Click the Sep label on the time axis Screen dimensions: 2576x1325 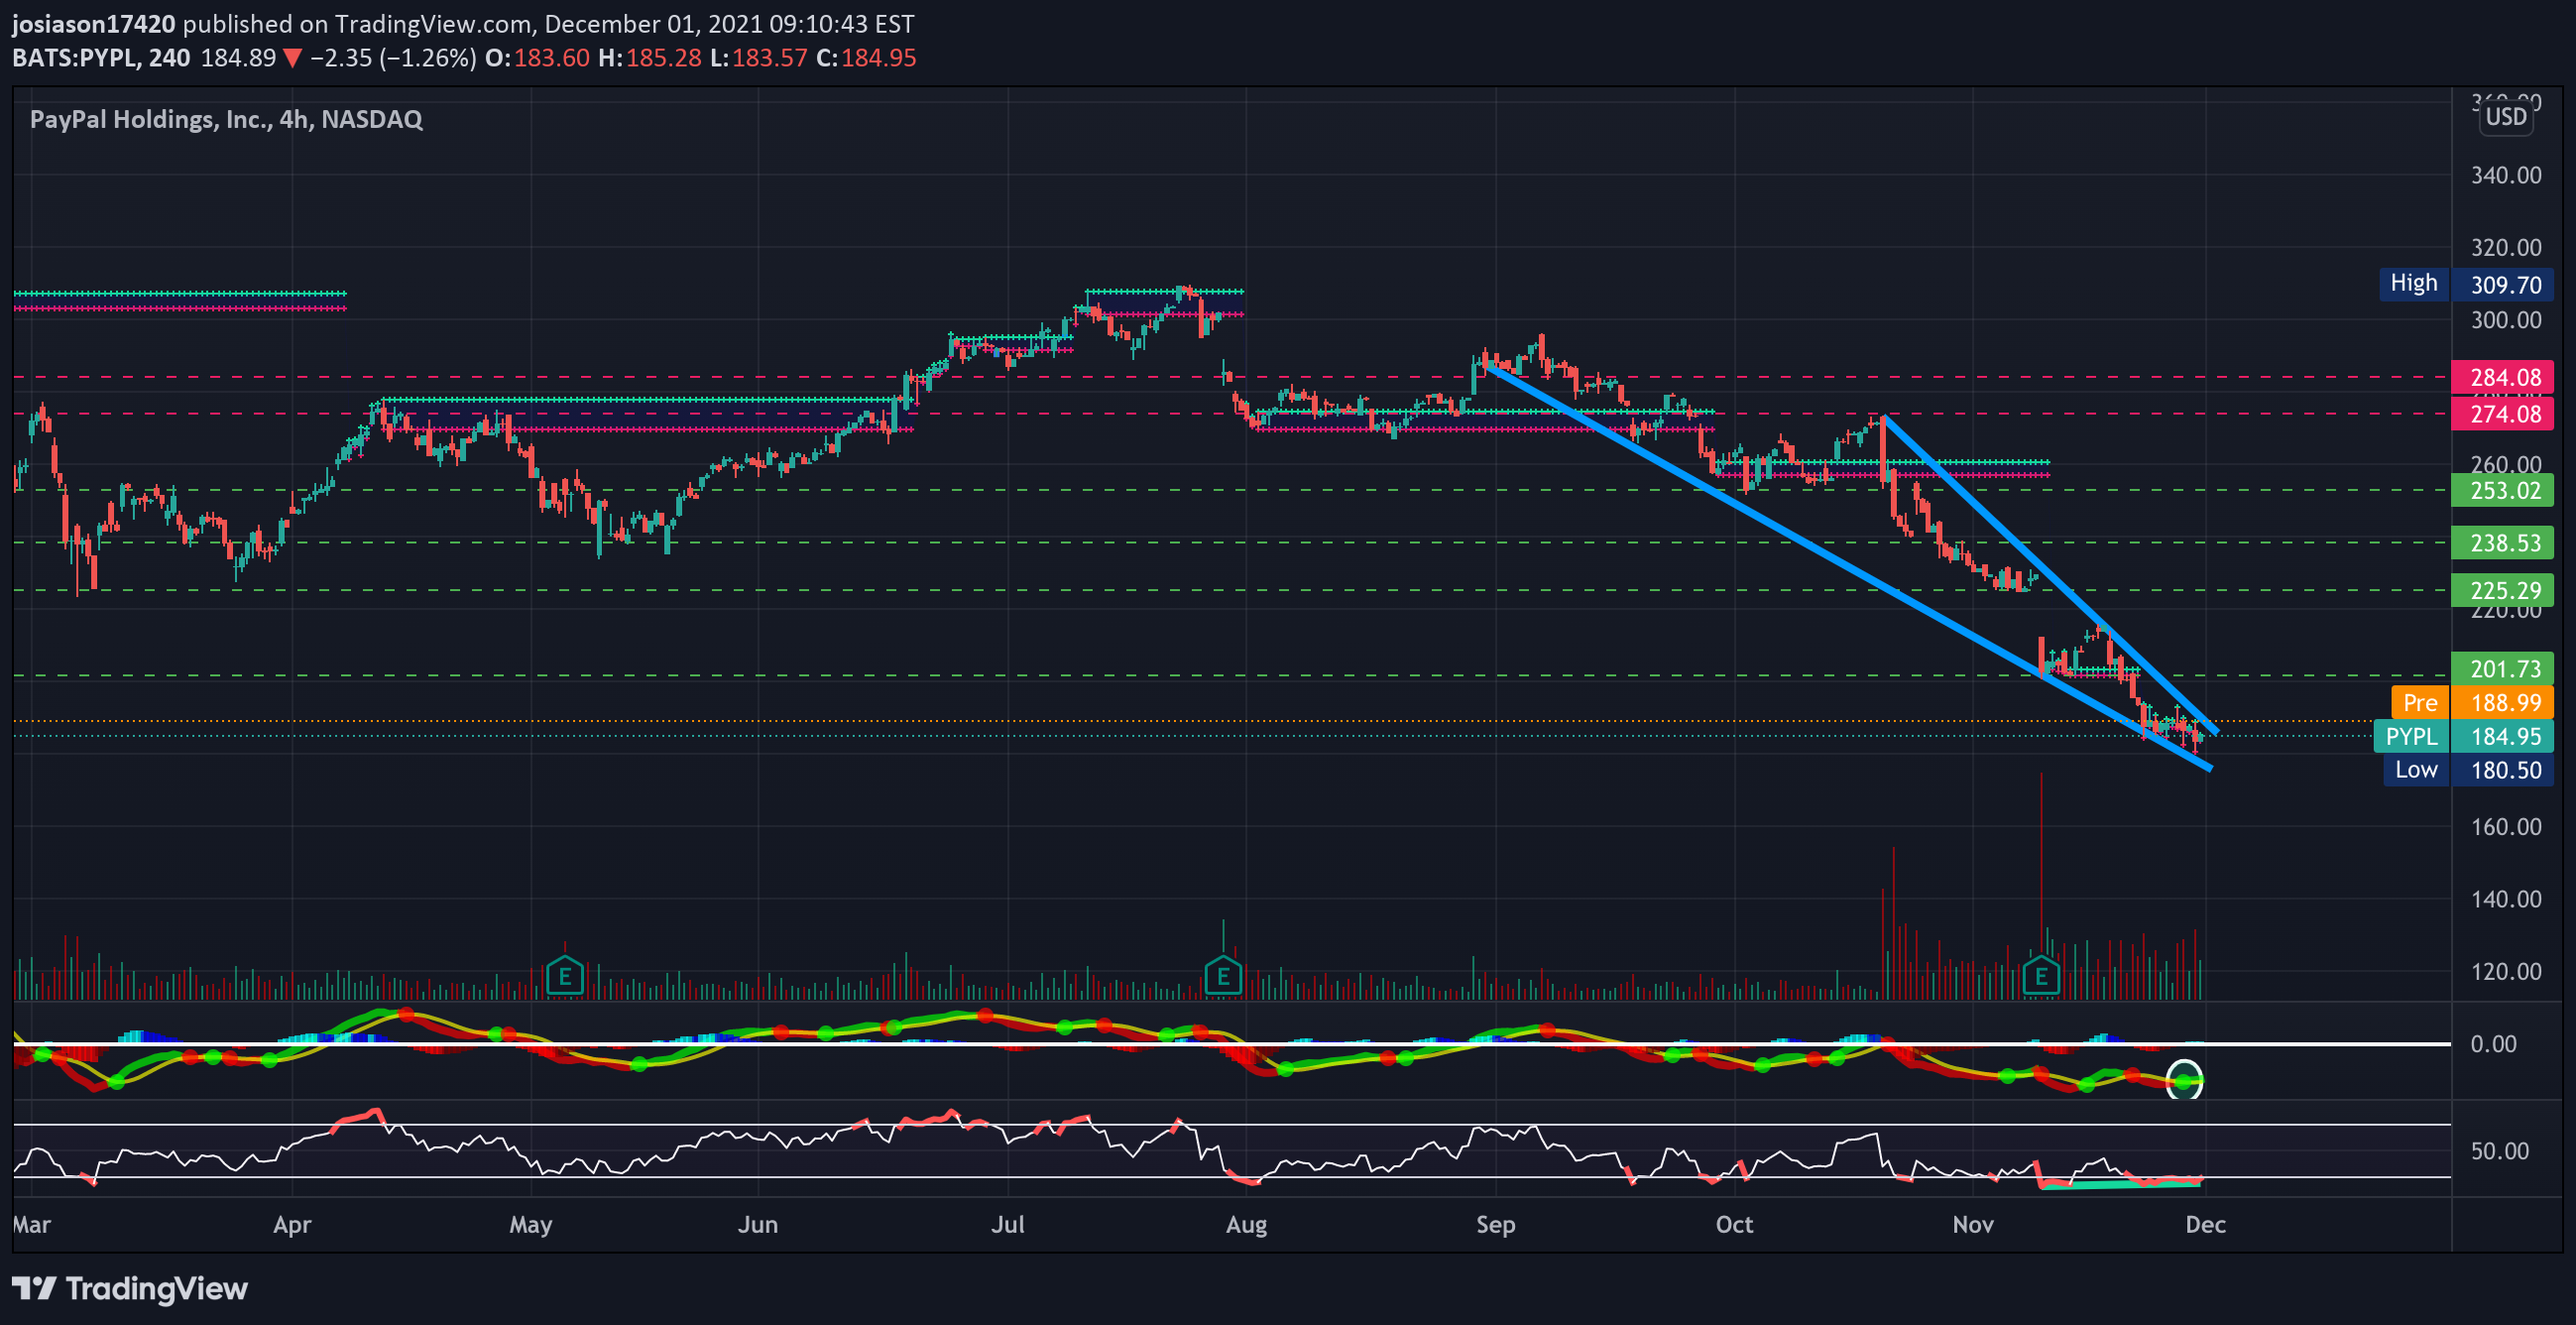[x=1495, y=1224]
